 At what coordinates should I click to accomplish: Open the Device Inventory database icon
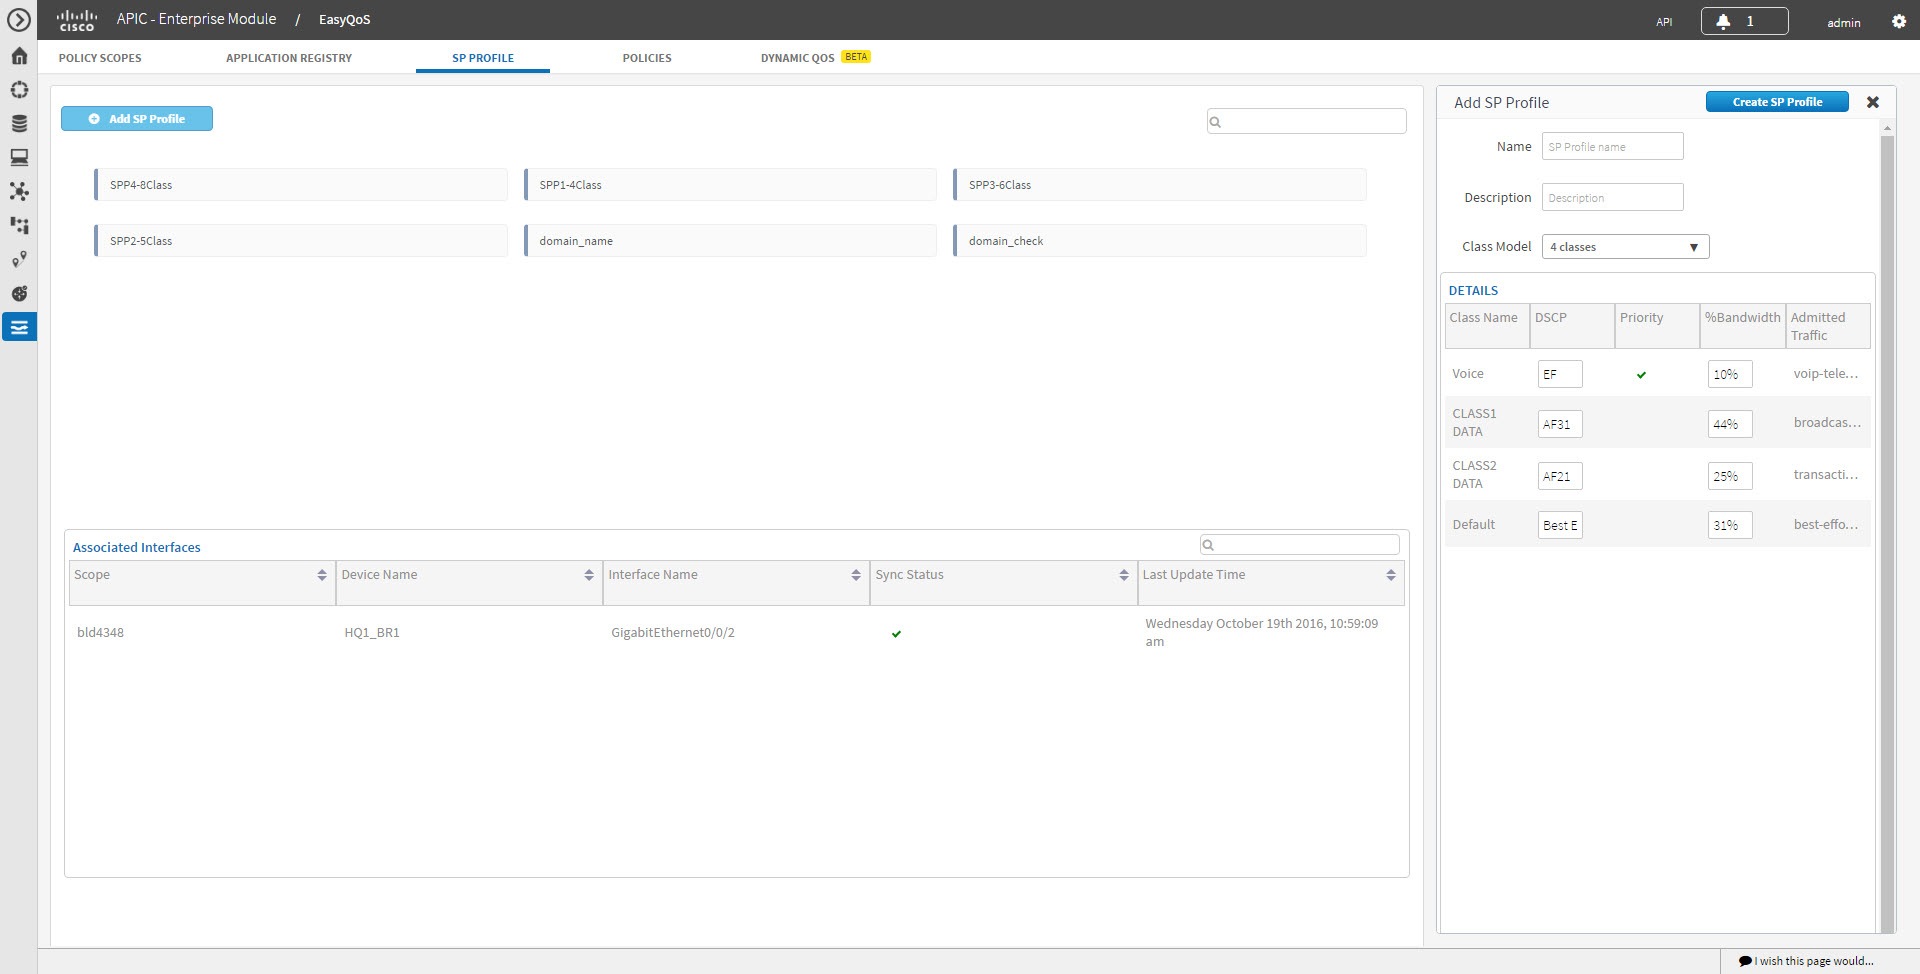[x=19, y=124]
